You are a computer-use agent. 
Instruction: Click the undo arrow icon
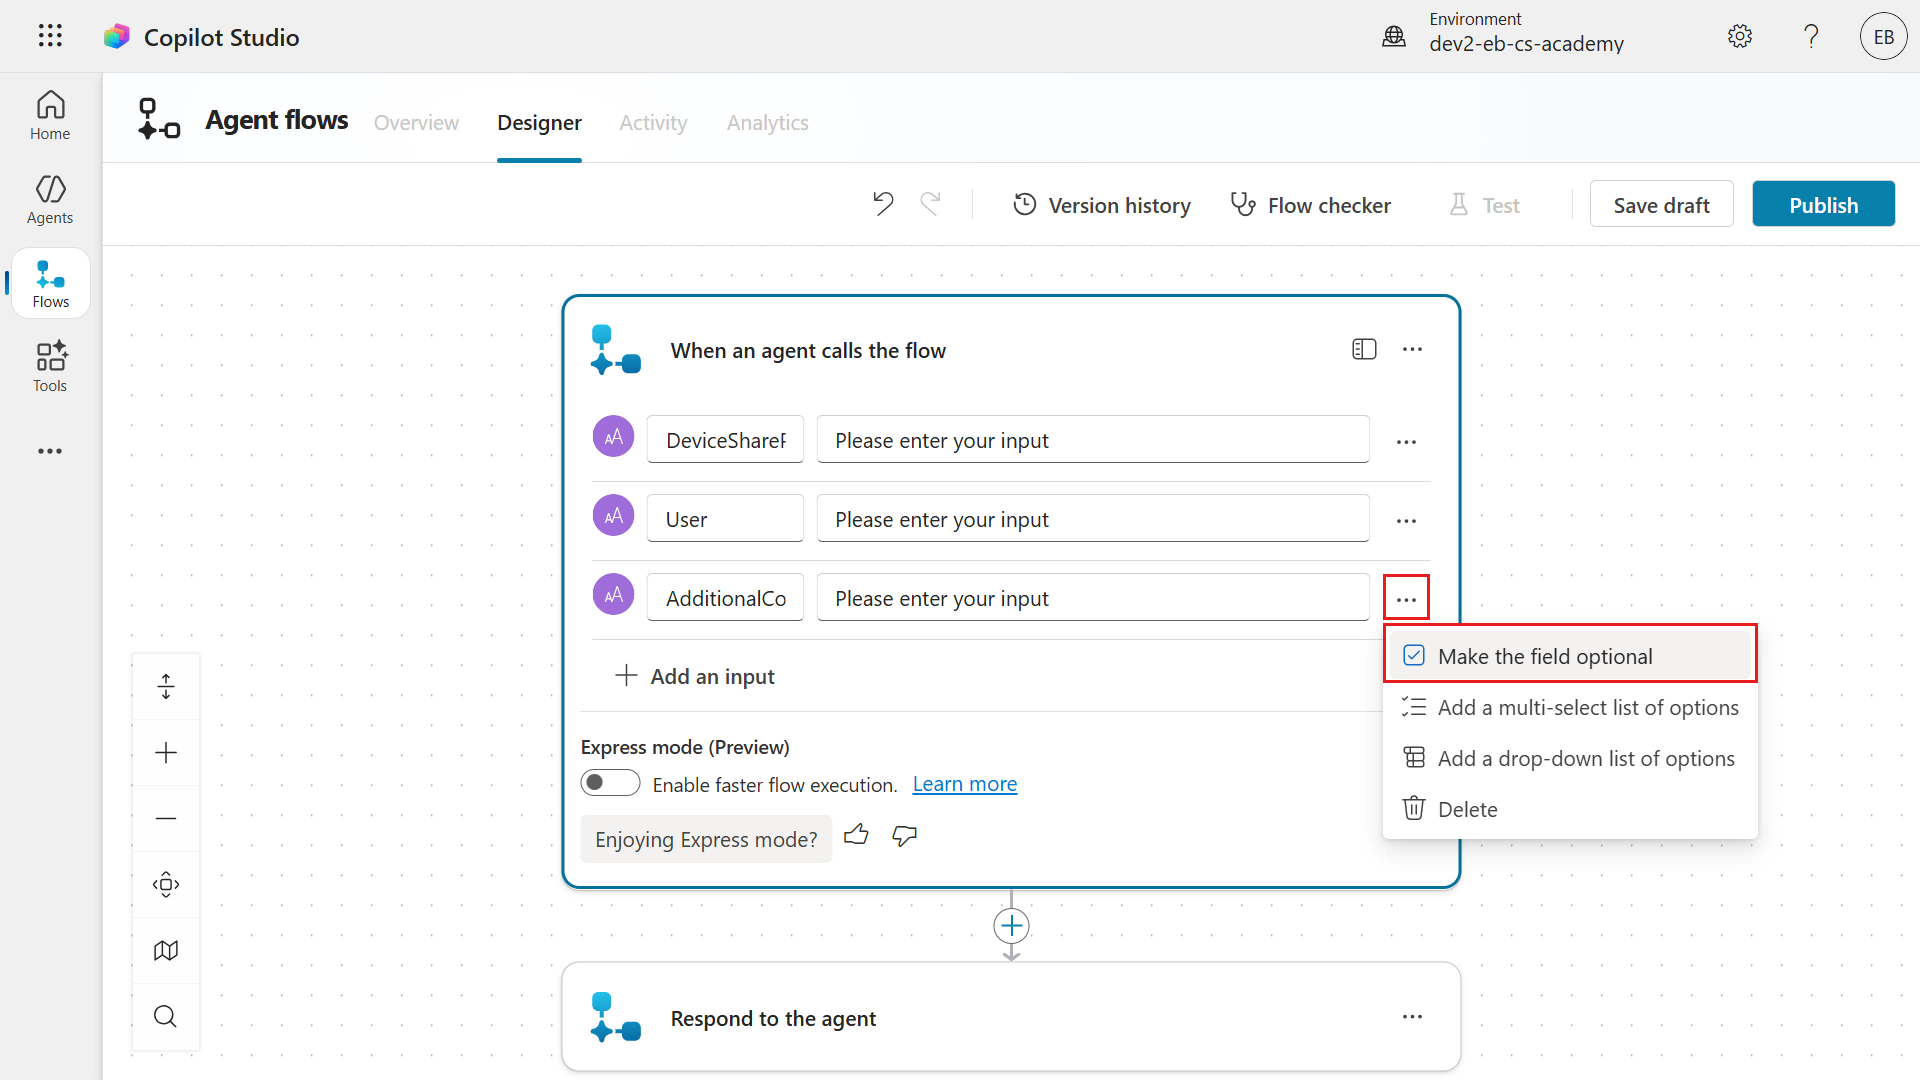(882, 204)
